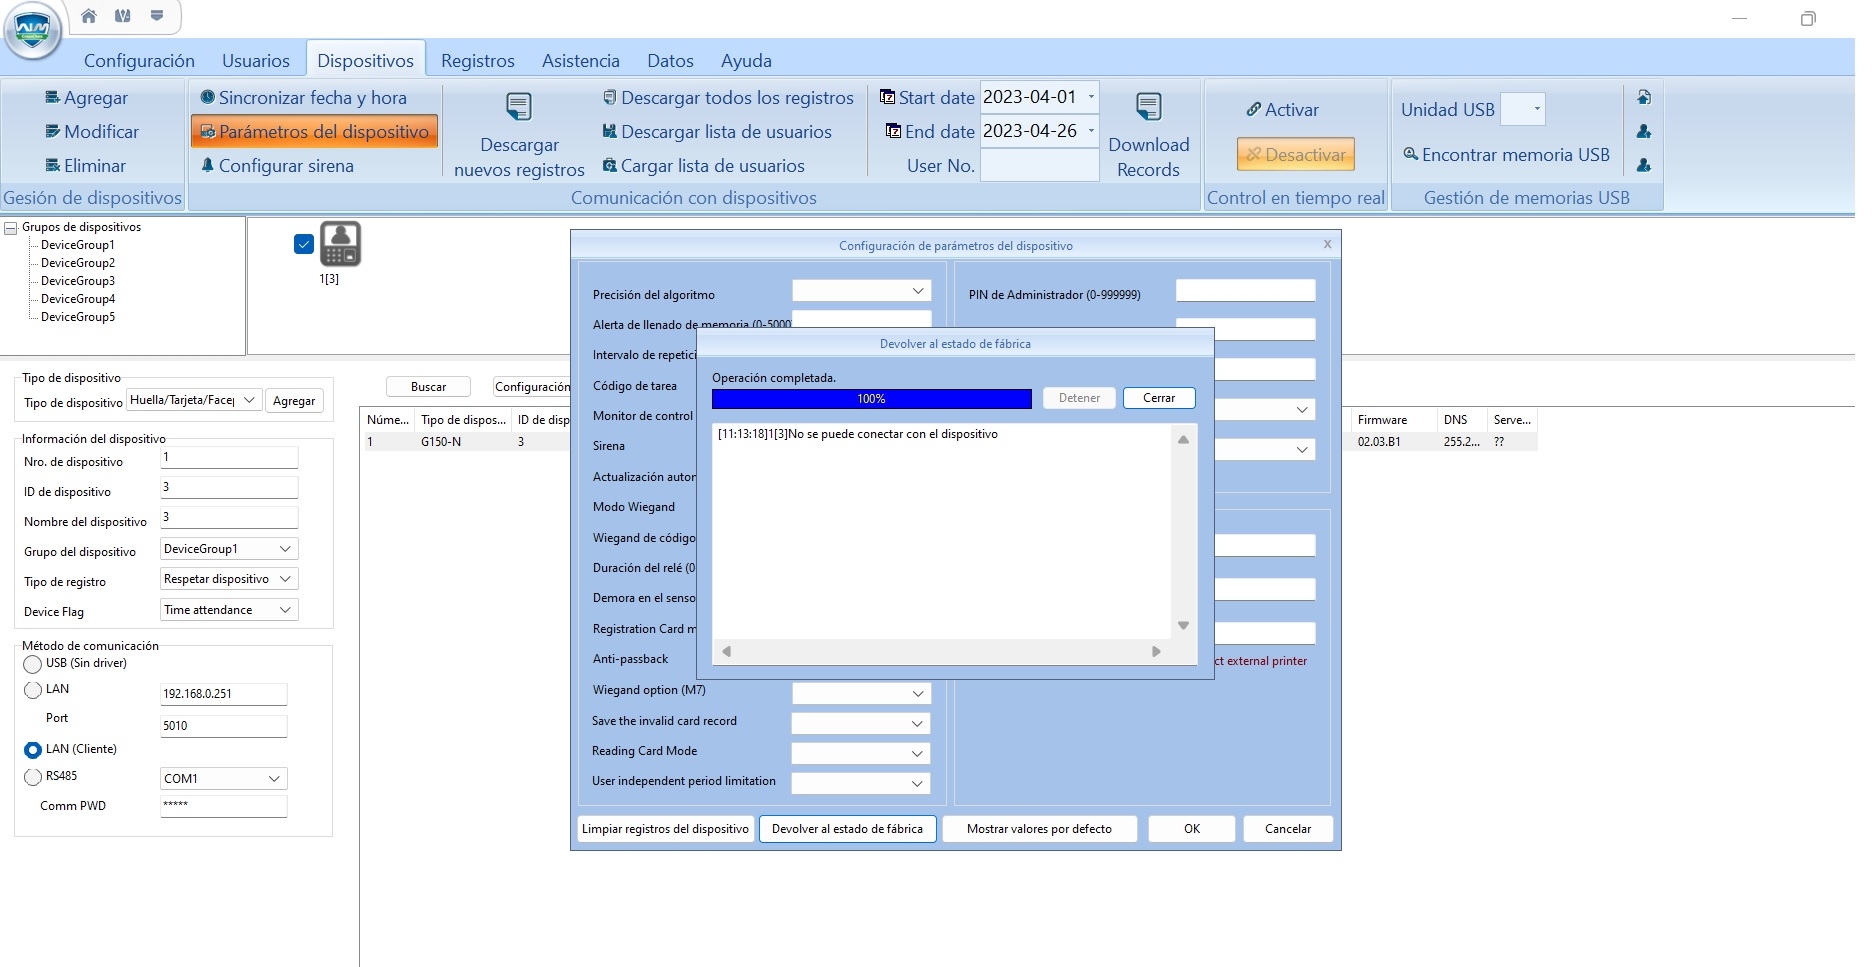This screenshot has width=1876, height=967.
Task: Click Agregar next to device type
Action: pyautogui.click(x=294, y=401)
